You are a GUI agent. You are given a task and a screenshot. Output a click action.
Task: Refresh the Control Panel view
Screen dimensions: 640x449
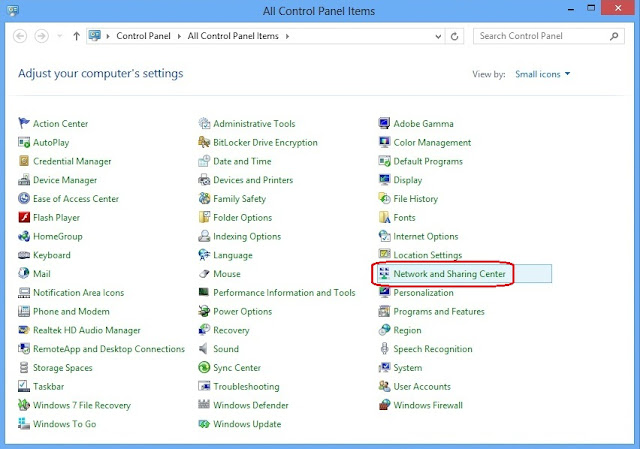(x=454, y=36)
